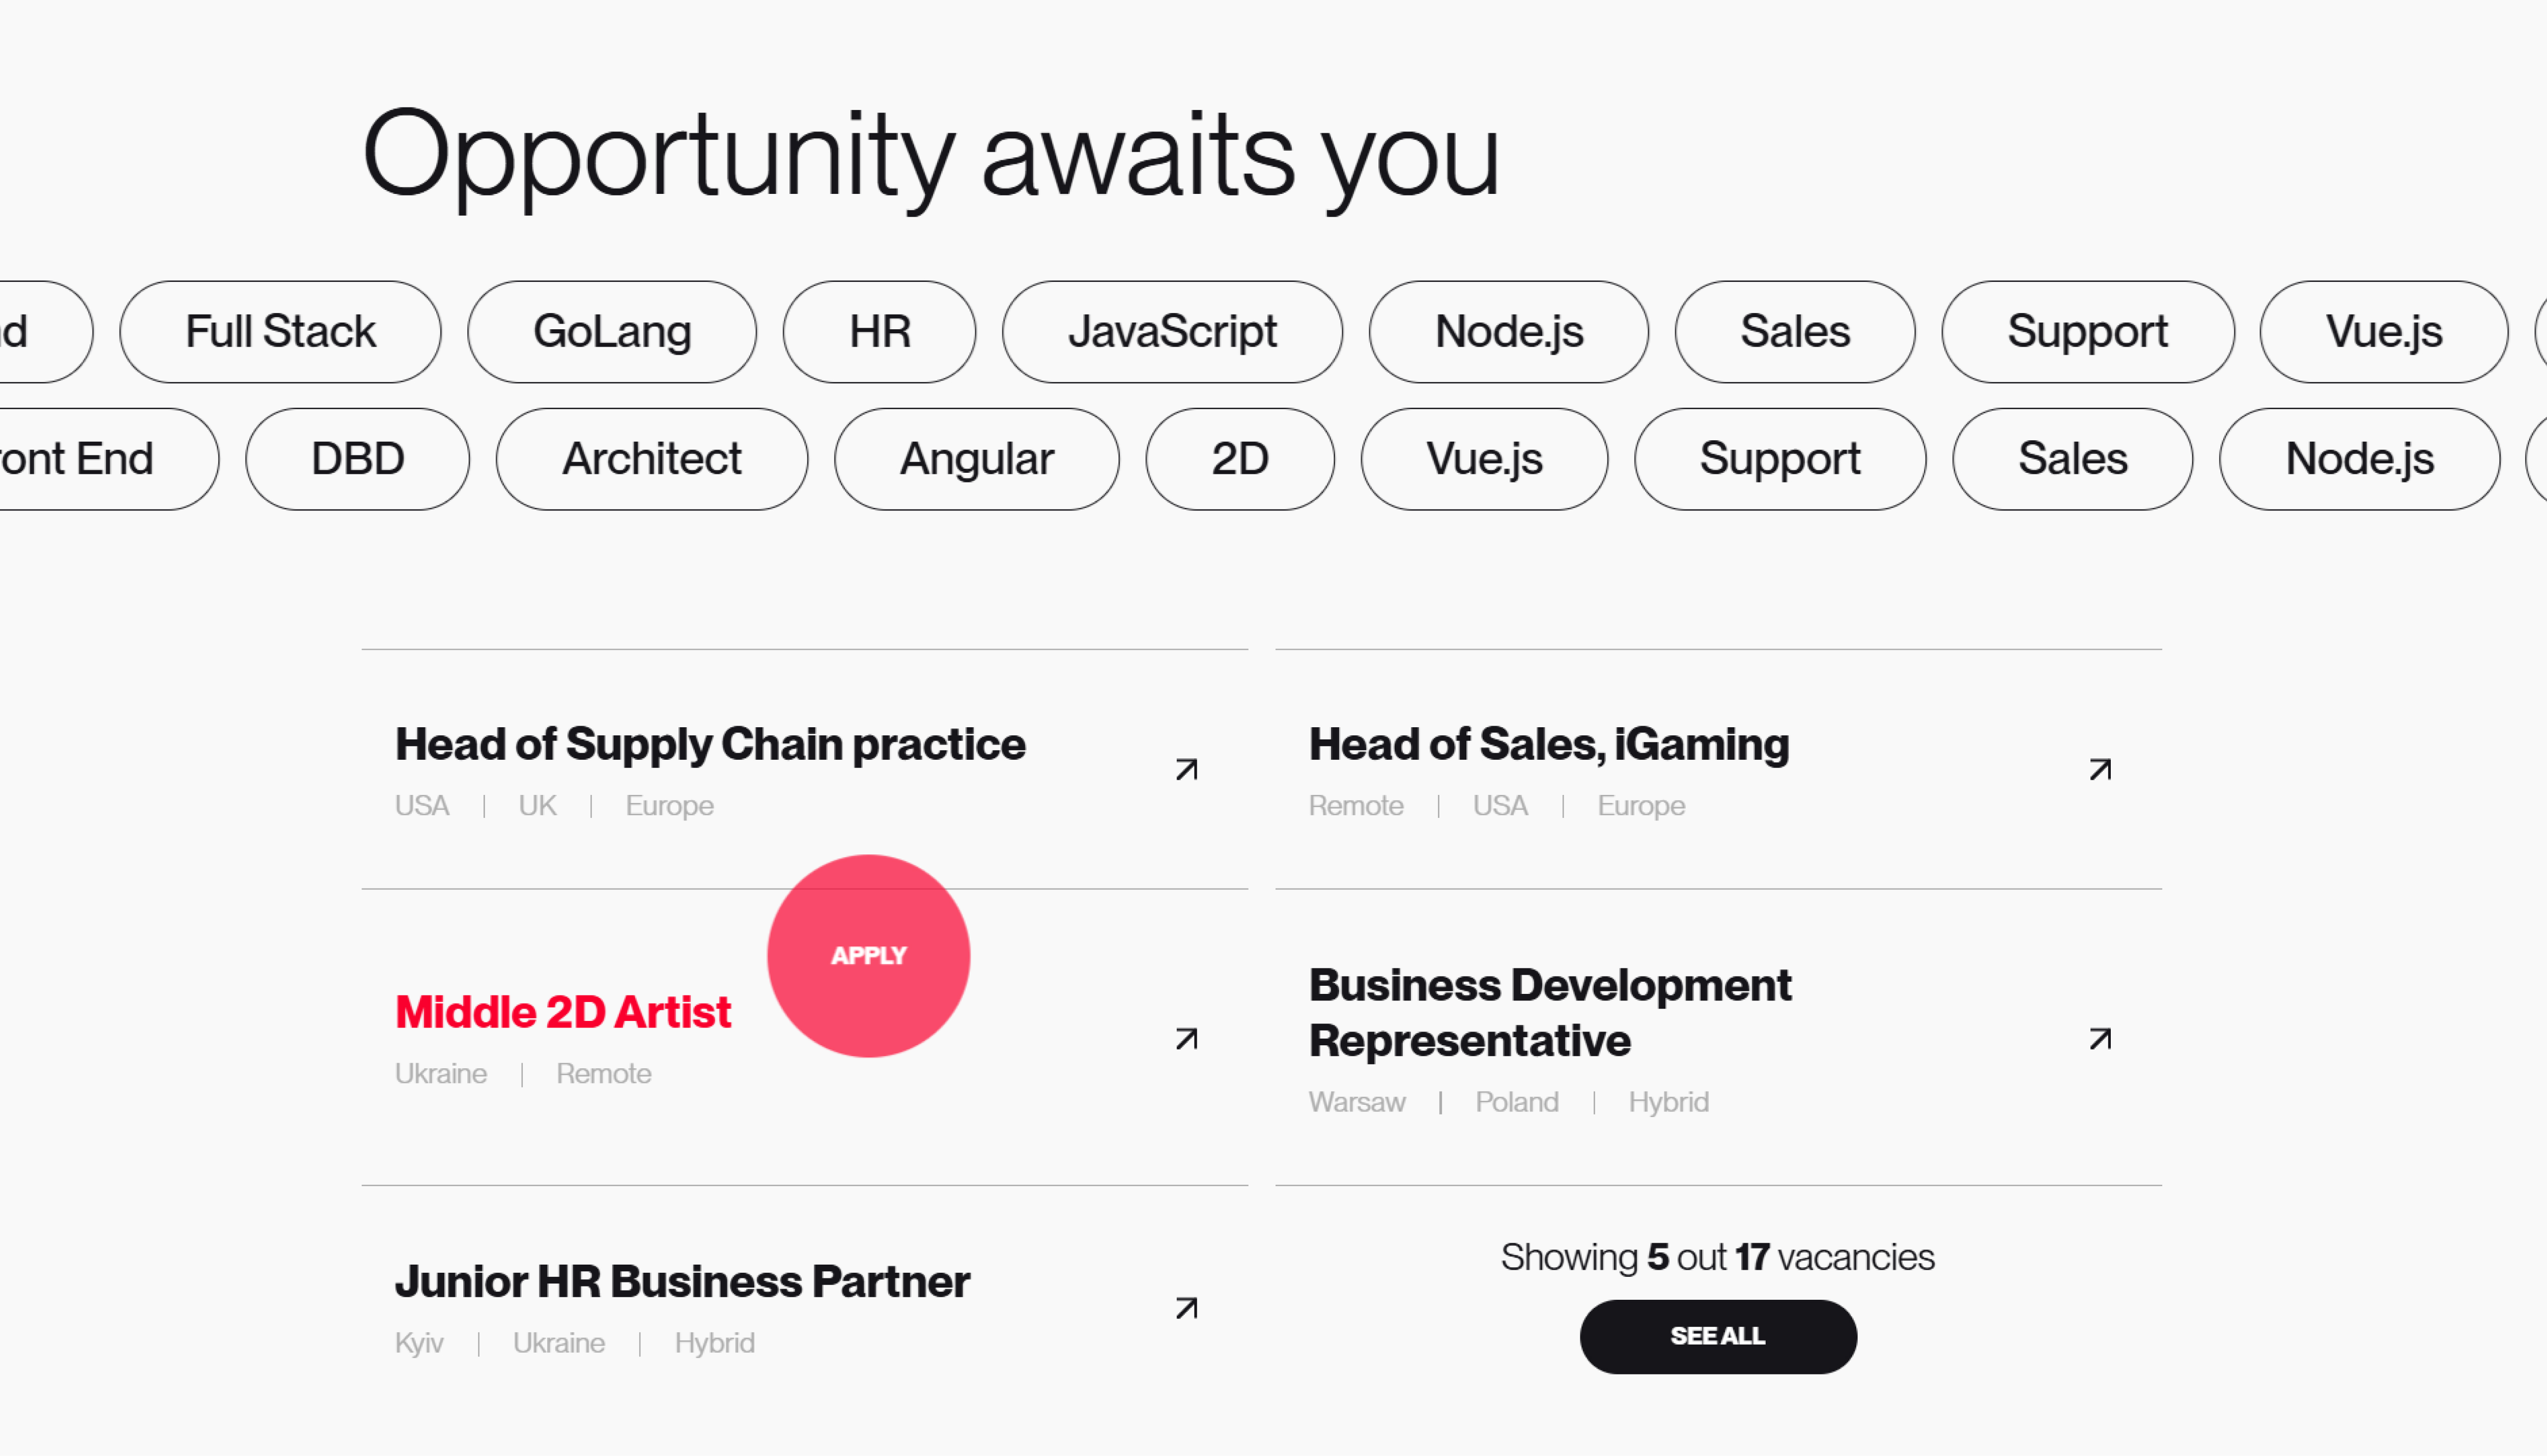Choose the DBD tag filter

[x=358, y=458]
